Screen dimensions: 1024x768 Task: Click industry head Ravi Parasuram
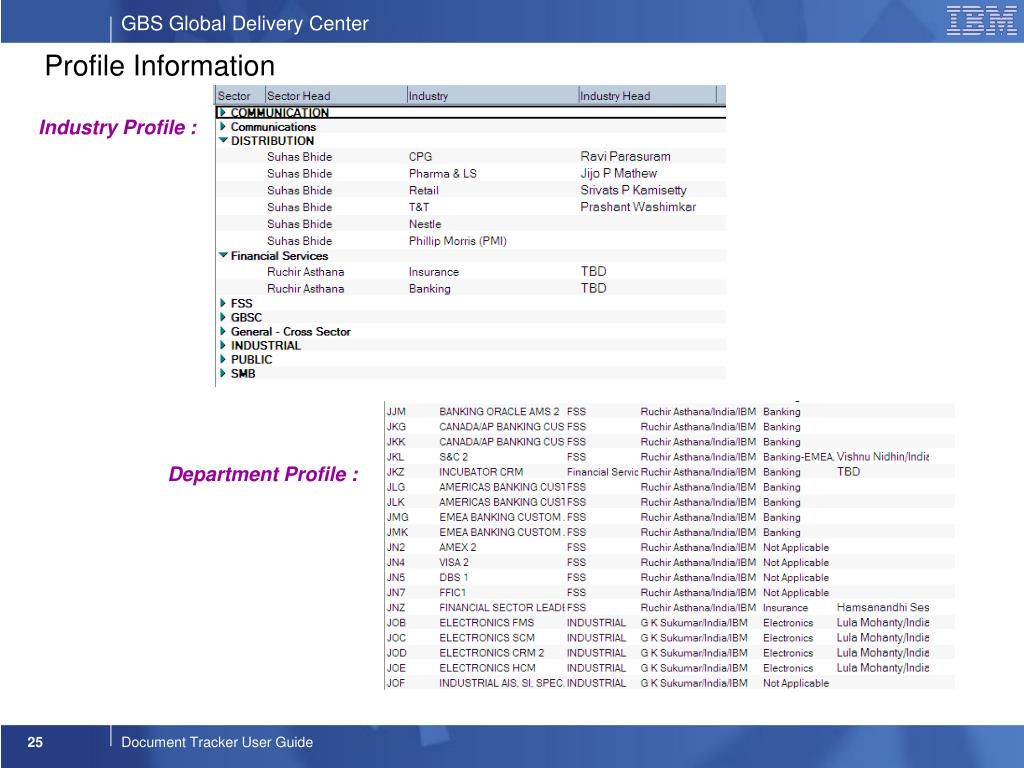click(626, 157)
